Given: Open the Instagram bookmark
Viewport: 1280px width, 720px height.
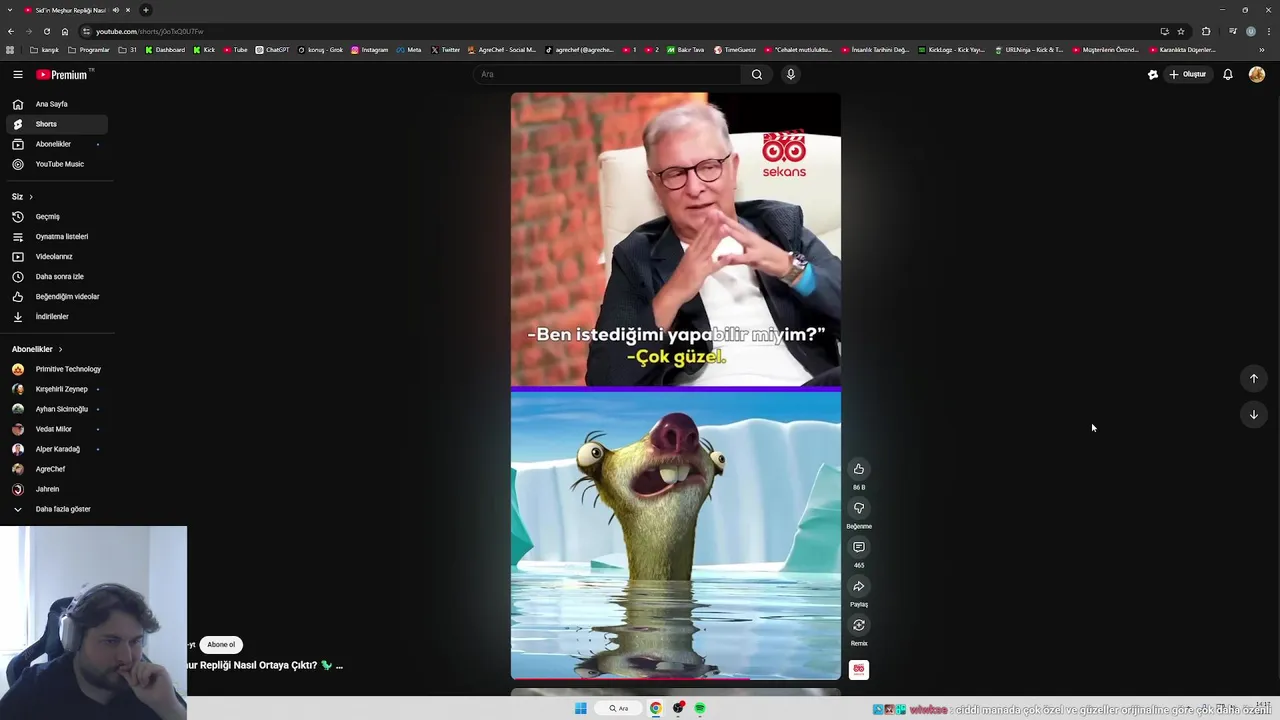Looking at the screenshot, I should (369, 49).
